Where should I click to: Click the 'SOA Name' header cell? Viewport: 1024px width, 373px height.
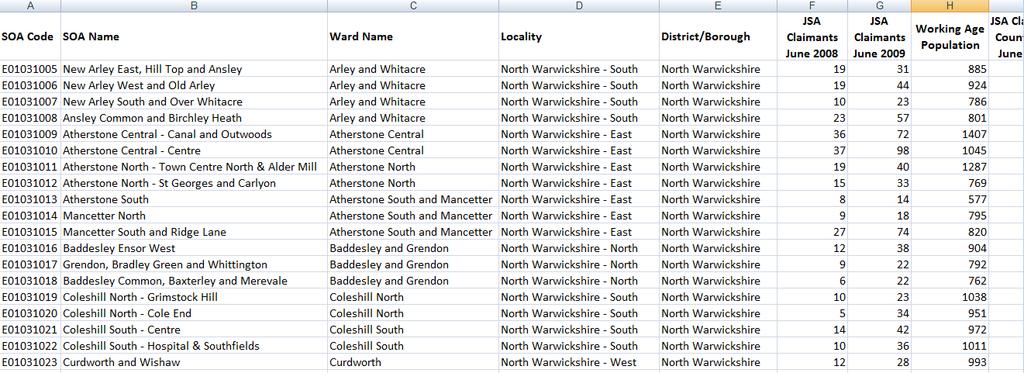[194, 37]
